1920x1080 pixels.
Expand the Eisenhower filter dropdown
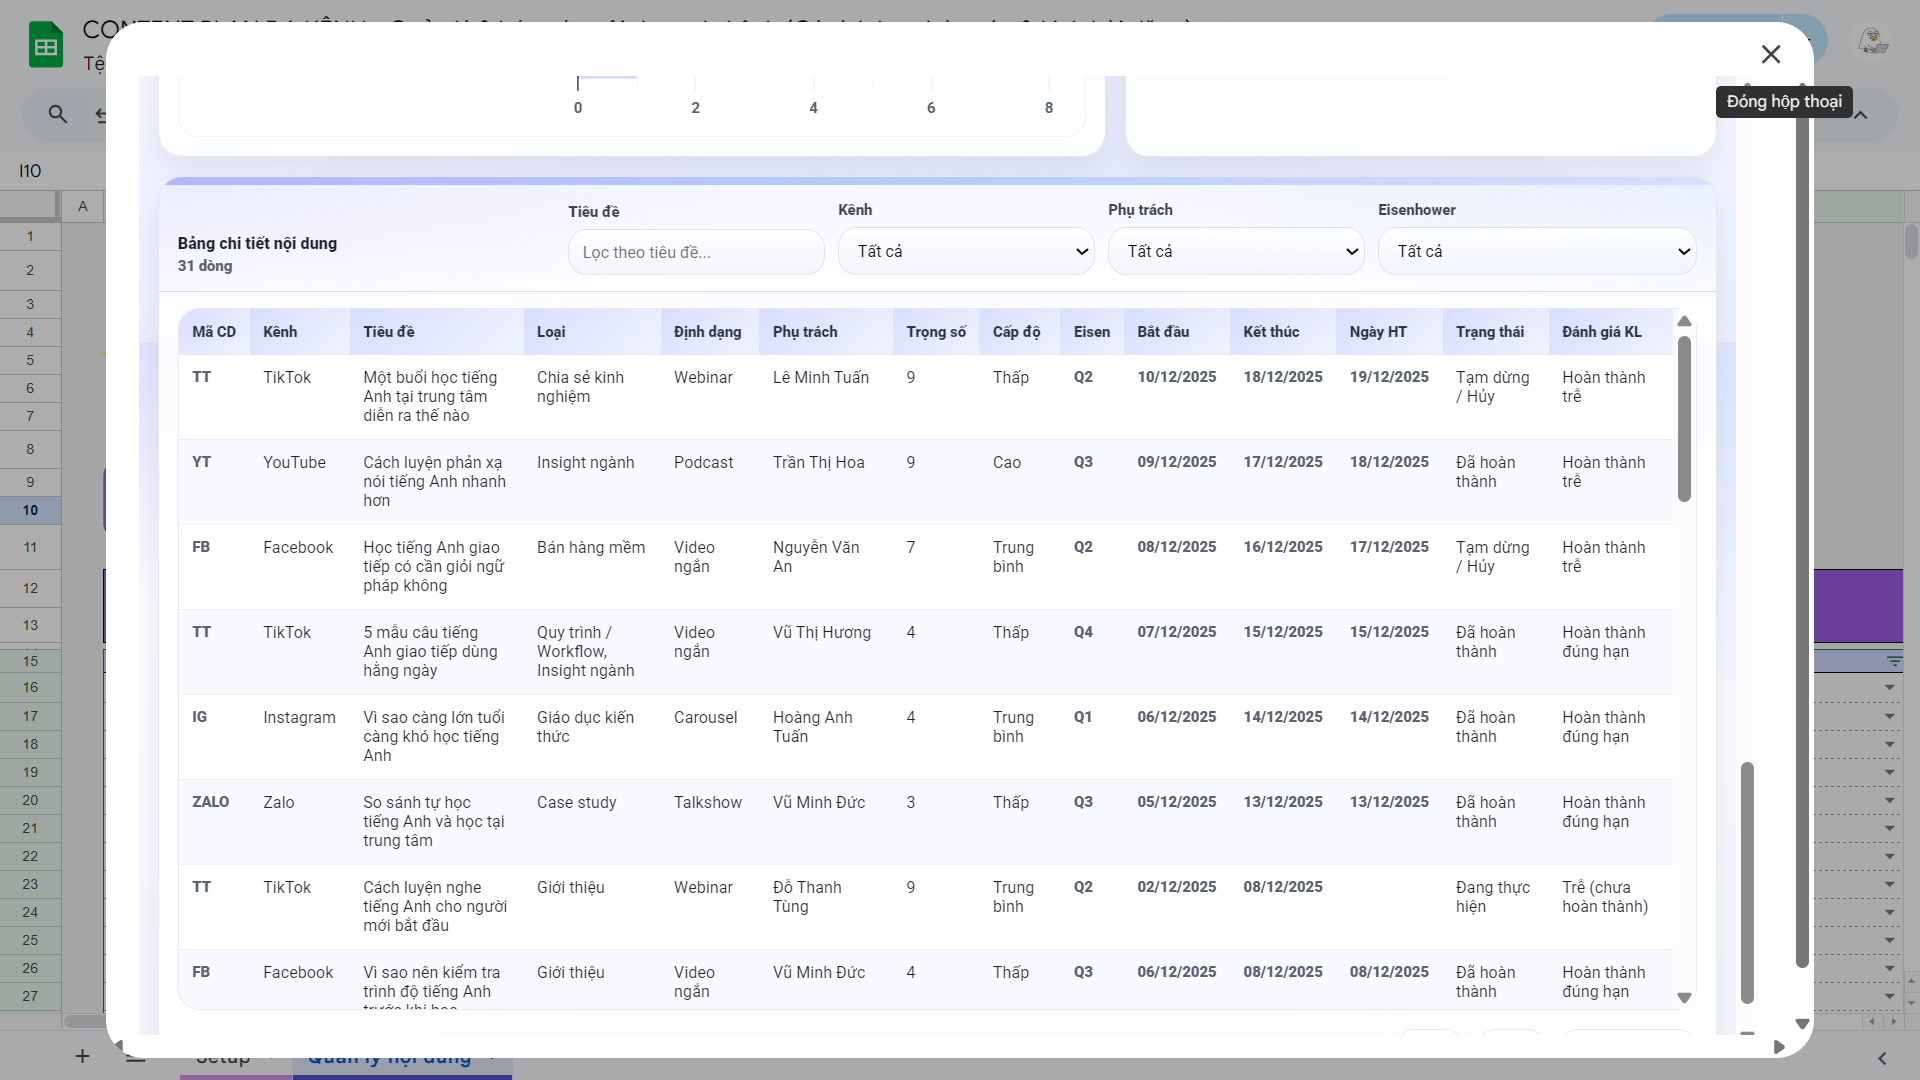click(1536, 251)
